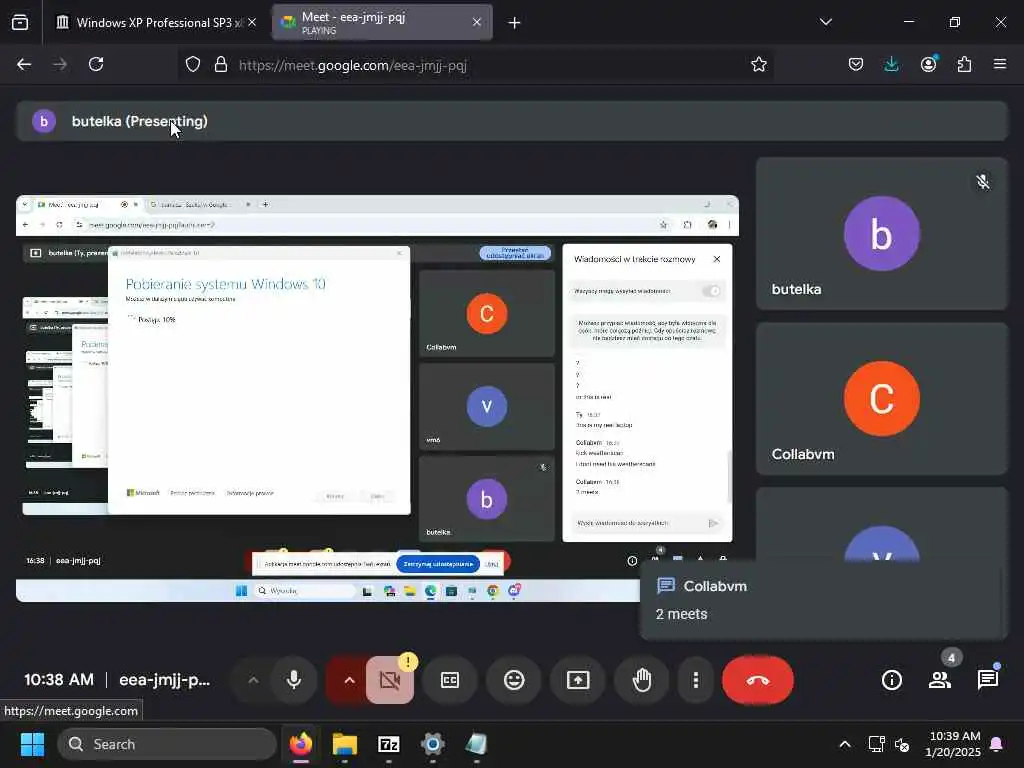Click the taskbar Search box
1024x768 pixels.
(x=167, y=744)
